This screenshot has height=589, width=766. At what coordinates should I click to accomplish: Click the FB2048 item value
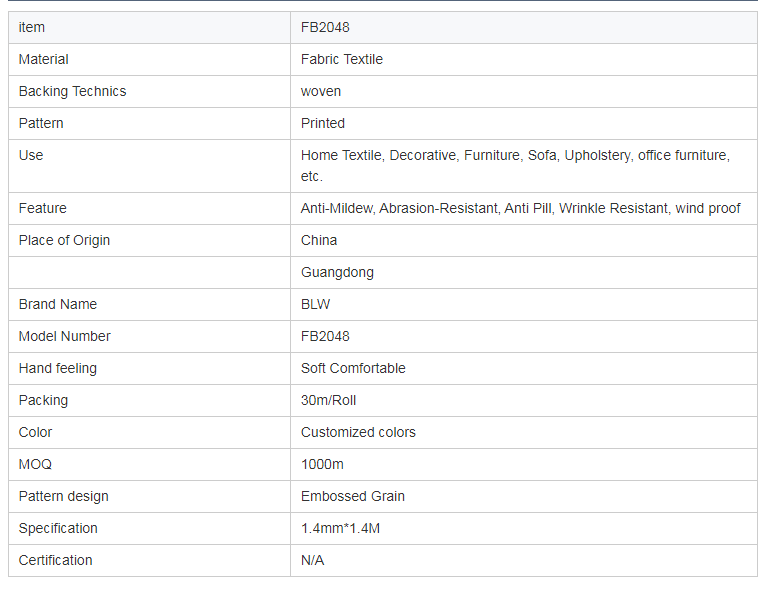pos(325,27)
